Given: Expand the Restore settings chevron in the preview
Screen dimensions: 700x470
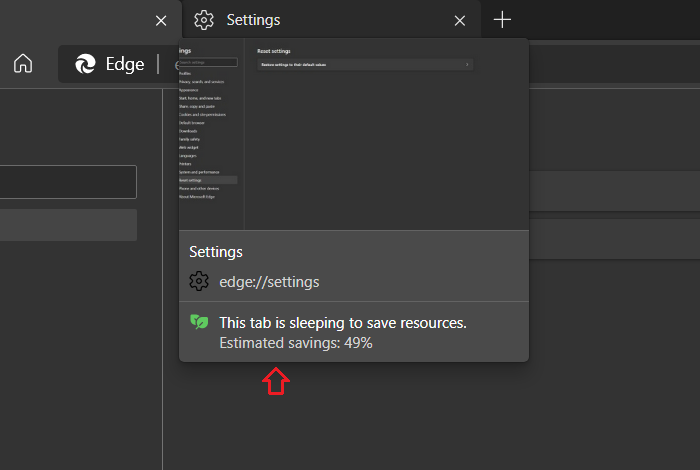Looking at the screenshot, I should pos(467,64).
